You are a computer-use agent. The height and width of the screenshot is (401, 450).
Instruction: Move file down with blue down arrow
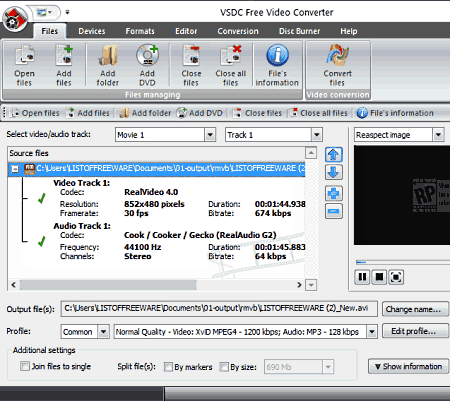334,172
